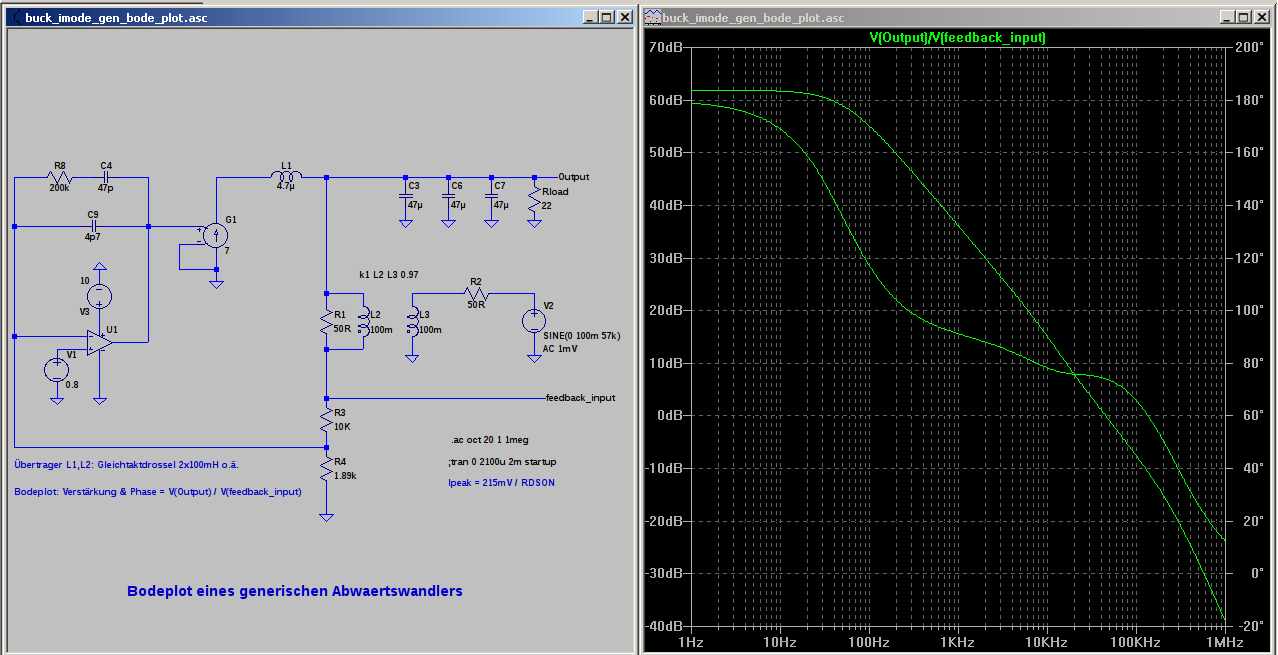Click the 0.8 value of V1
The image size is (1278, 655).
72,383
